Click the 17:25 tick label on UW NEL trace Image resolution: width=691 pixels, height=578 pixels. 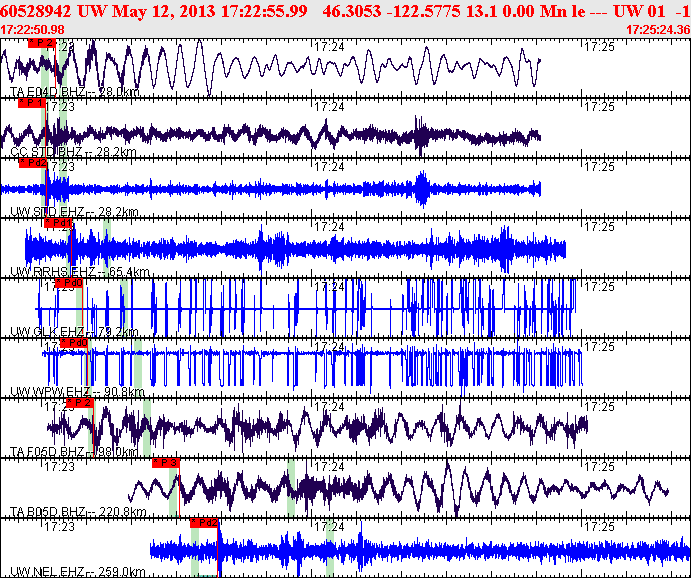(599, 526)
